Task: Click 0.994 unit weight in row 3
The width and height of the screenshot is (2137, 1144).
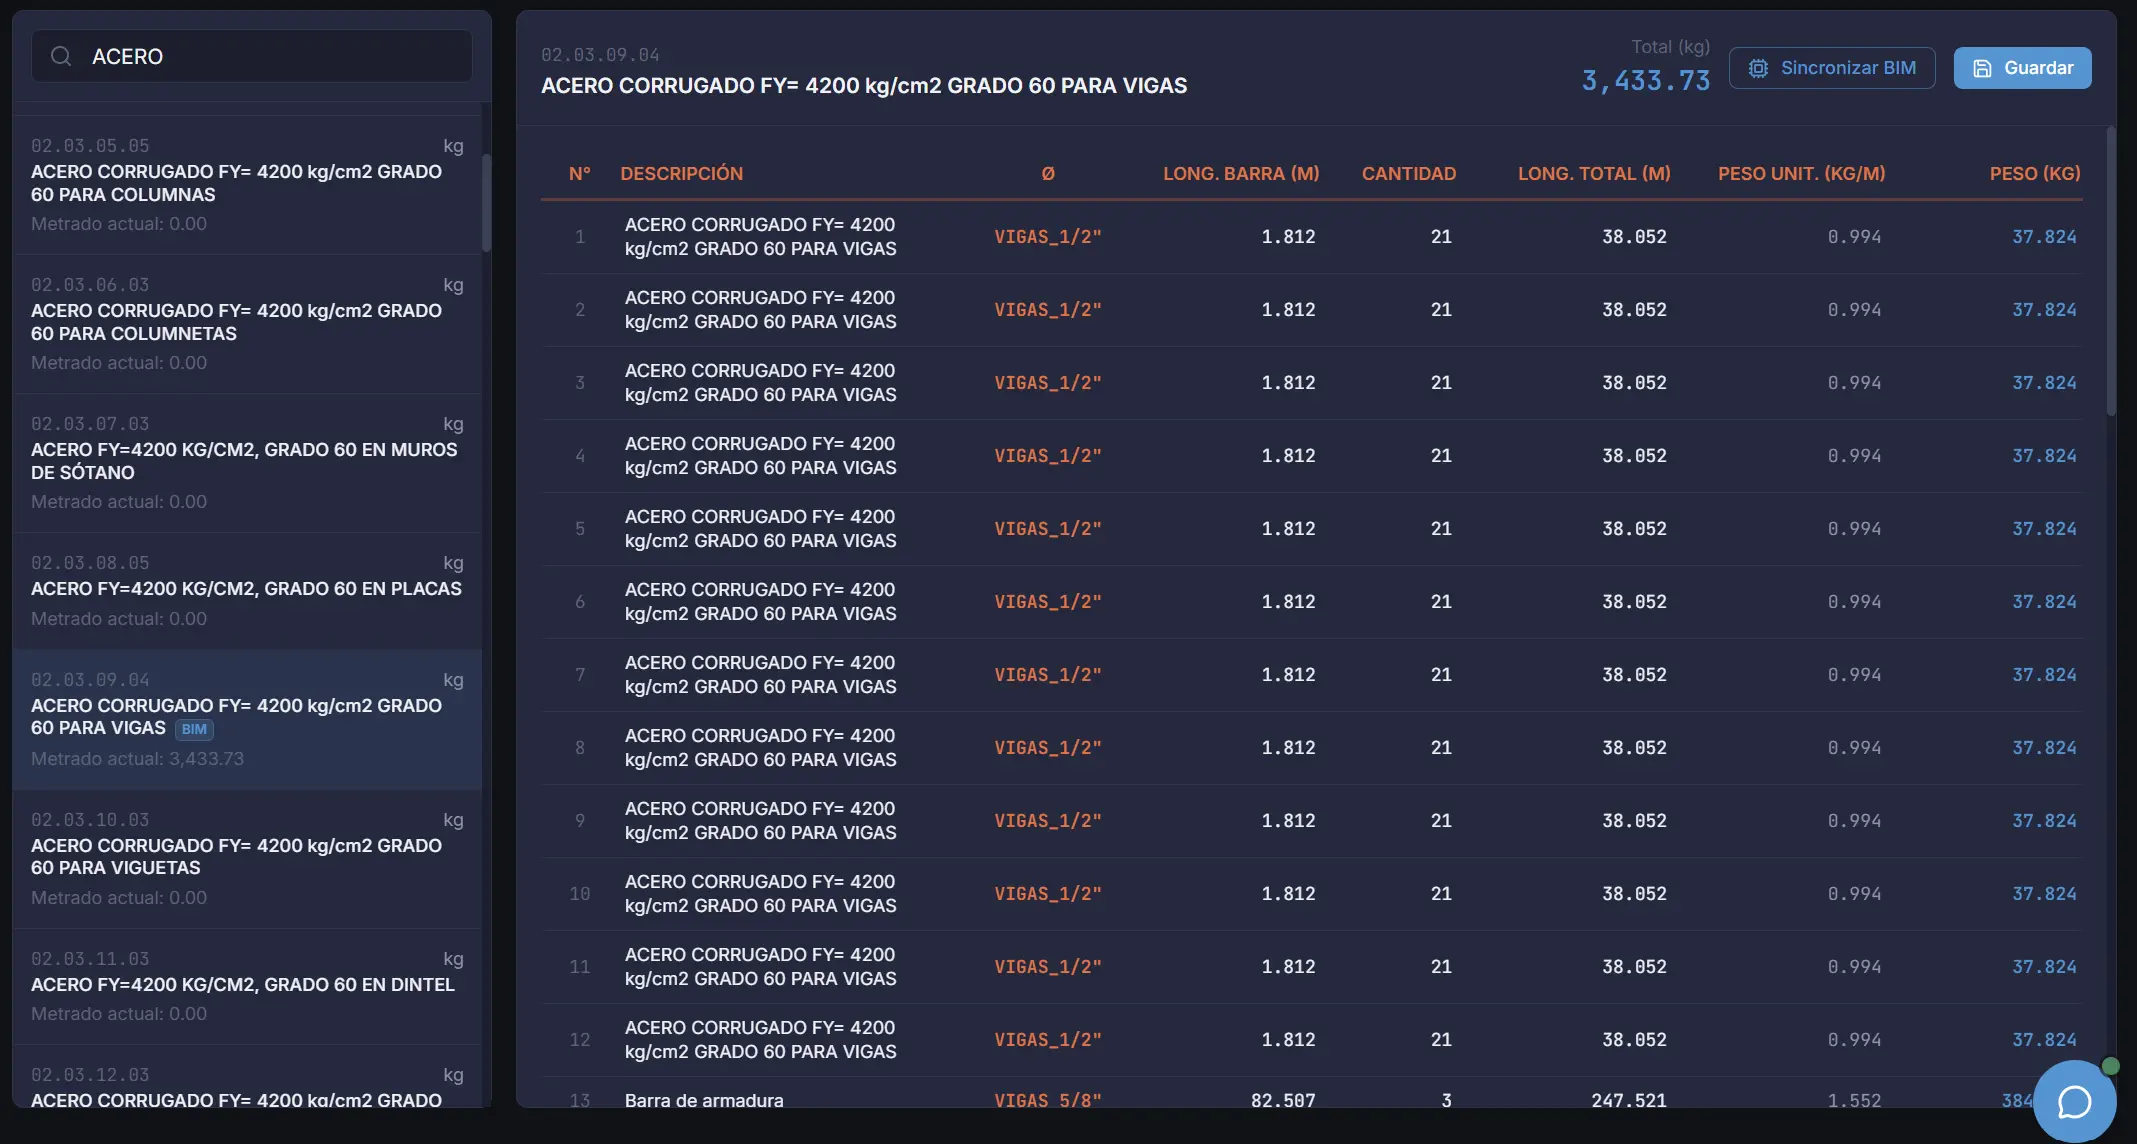Action: click(x=1854, y=383)
